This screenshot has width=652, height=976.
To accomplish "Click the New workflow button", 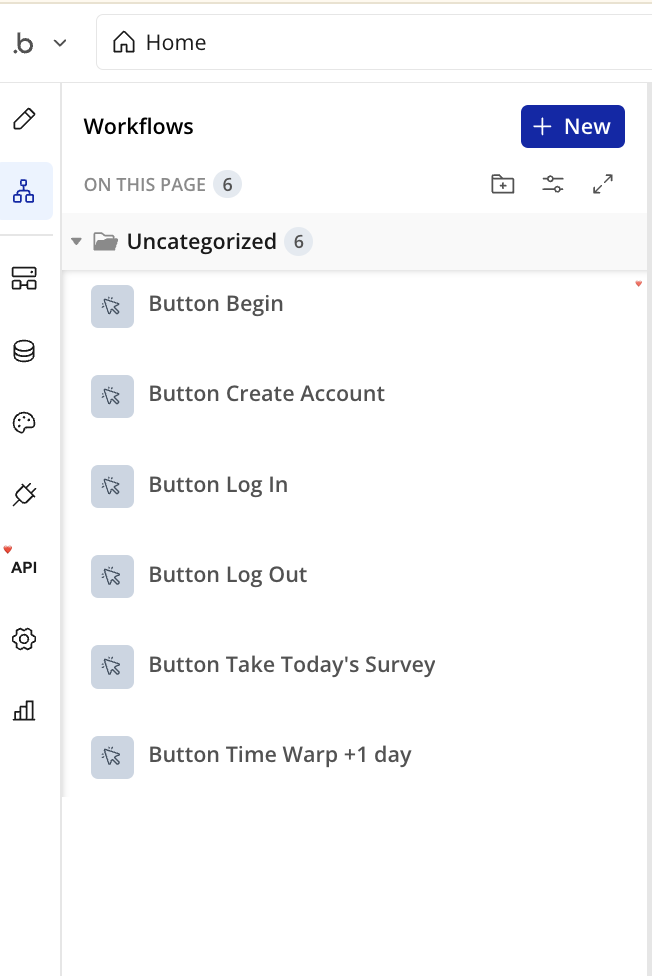I will click(x=573, y=126).
